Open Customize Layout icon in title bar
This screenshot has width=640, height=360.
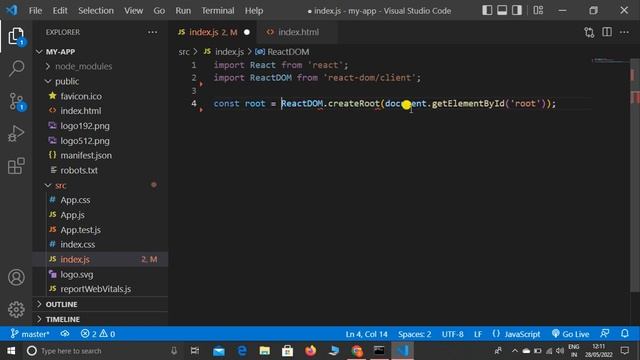tap(538, 10)
